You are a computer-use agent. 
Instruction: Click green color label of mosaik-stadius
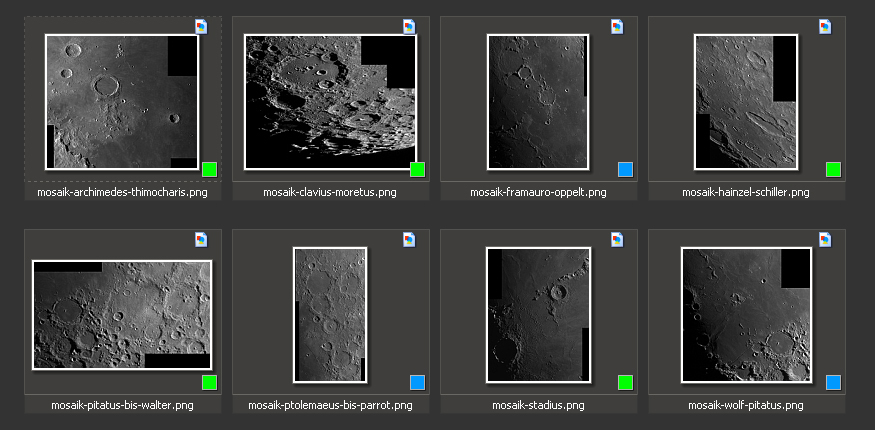625,382
